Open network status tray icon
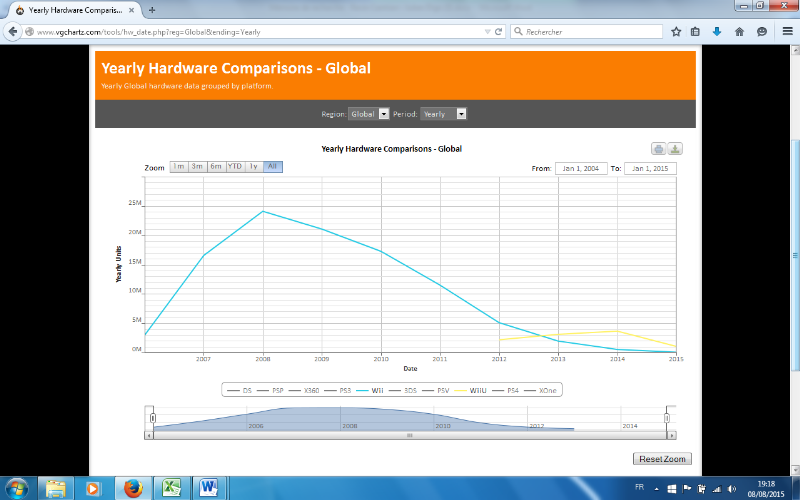This screenshot has height=500, width=800. [x=717, y=489]
